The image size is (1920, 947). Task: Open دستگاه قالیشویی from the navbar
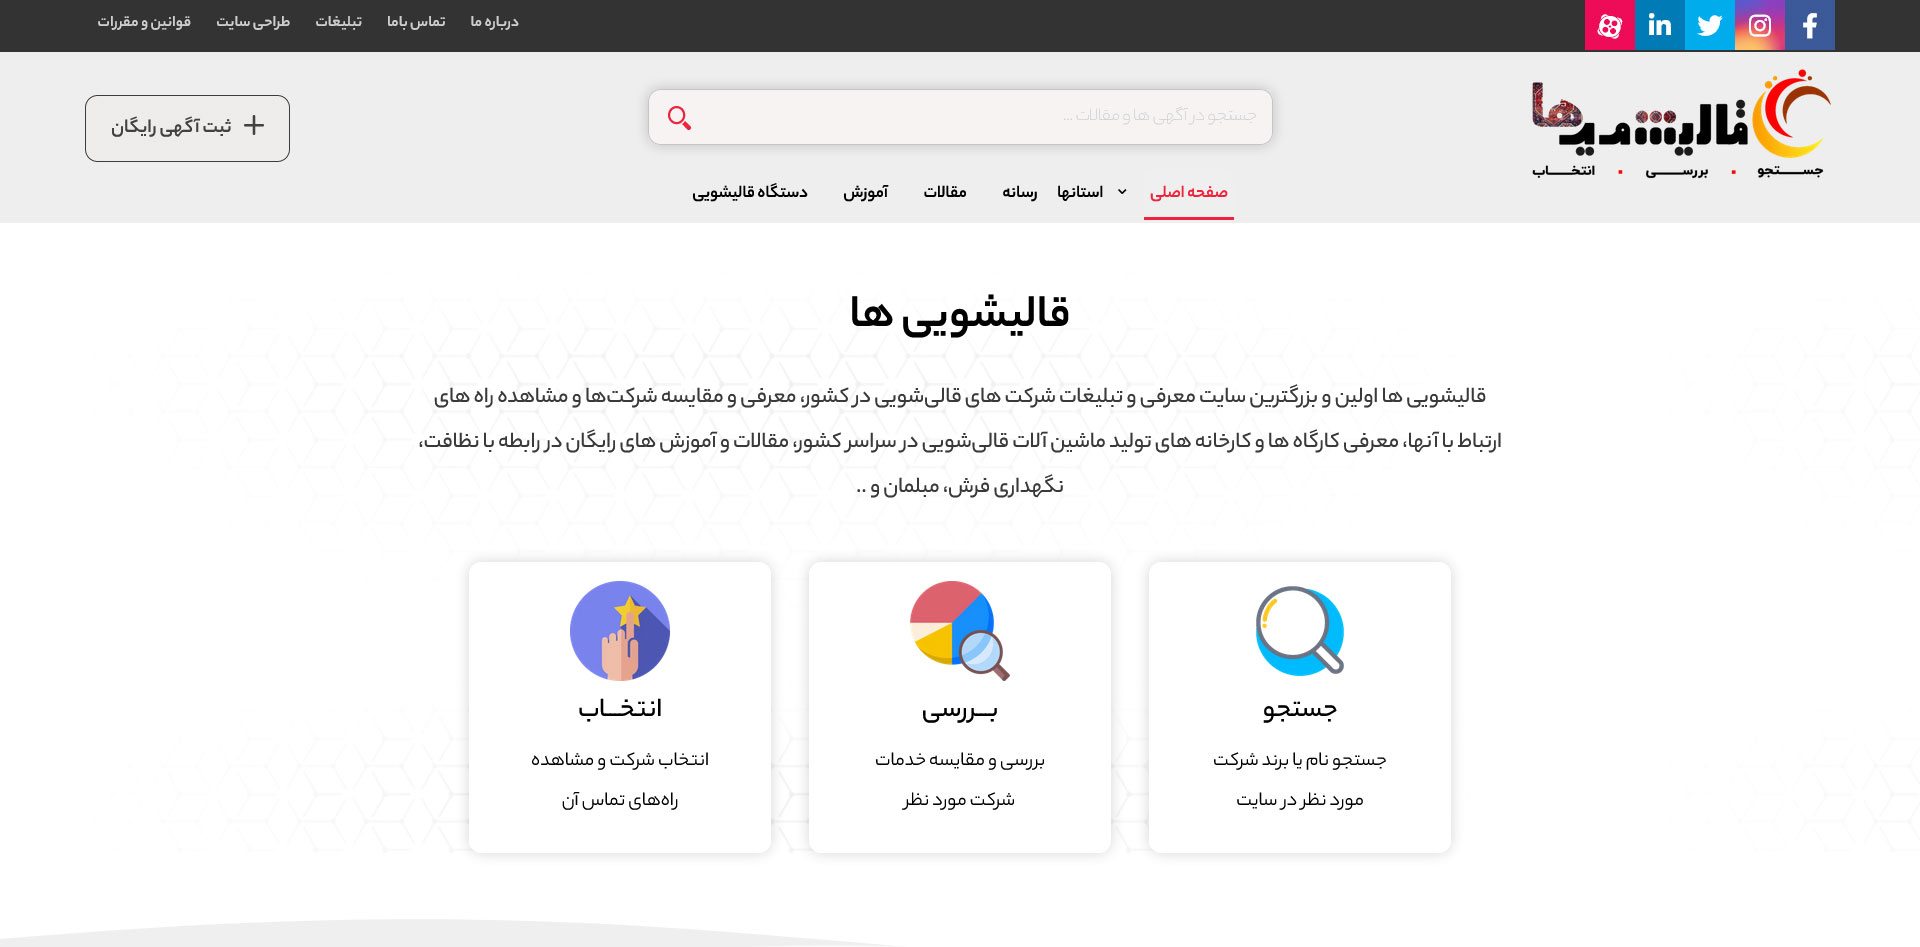coord(750,192)
